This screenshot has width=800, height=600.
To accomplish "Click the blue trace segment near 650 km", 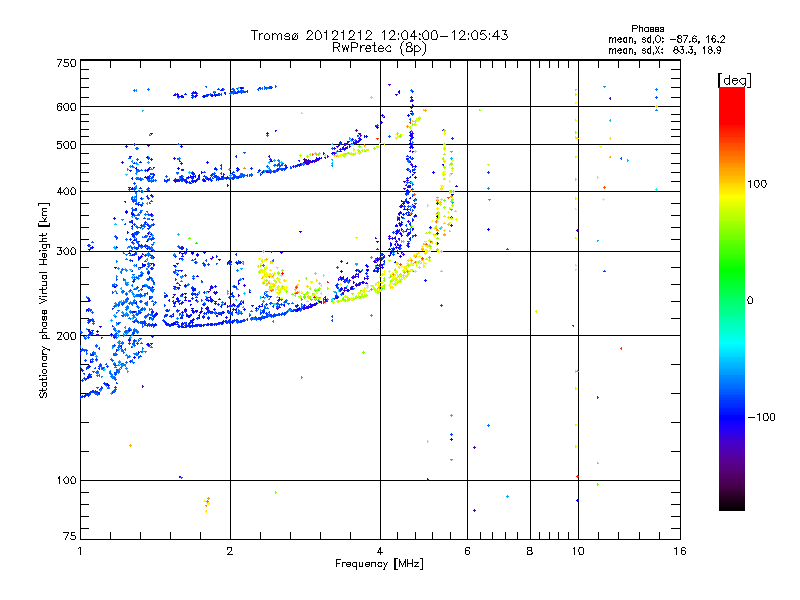I will point(224,91).
